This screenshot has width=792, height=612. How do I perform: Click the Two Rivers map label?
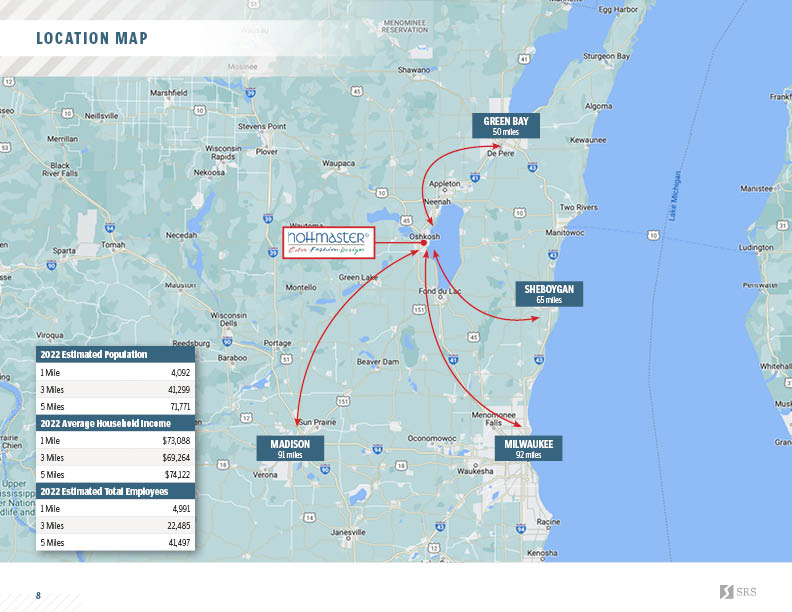click(x=578, y=207)
